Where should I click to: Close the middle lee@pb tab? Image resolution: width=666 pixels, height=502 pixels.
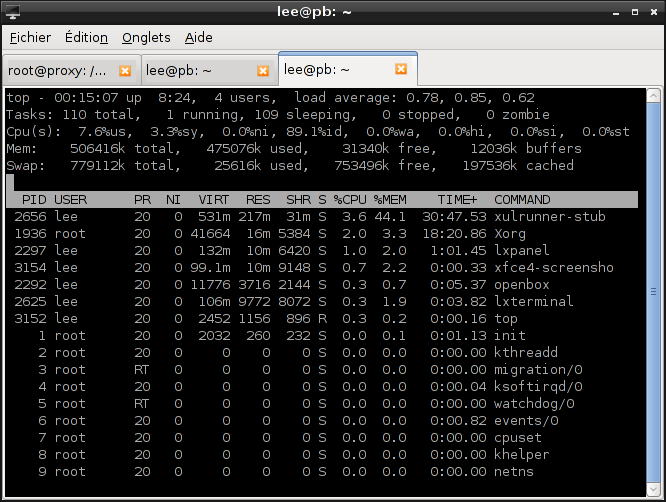click(263, 71)
